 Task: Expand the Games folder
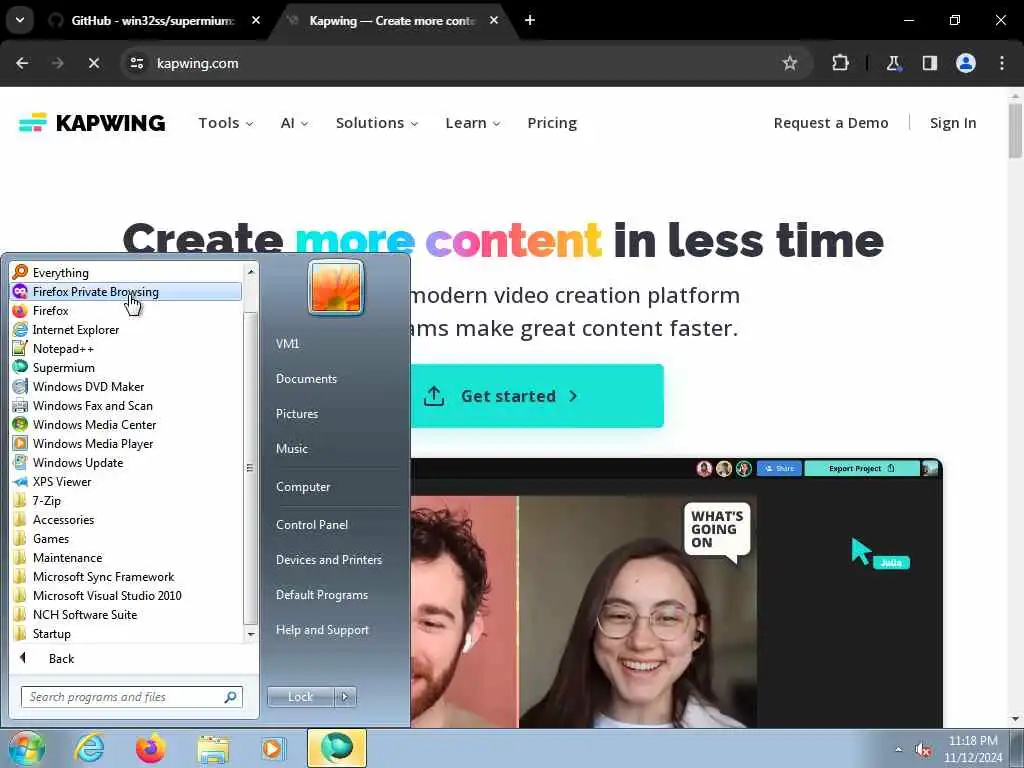coord(51,539)
